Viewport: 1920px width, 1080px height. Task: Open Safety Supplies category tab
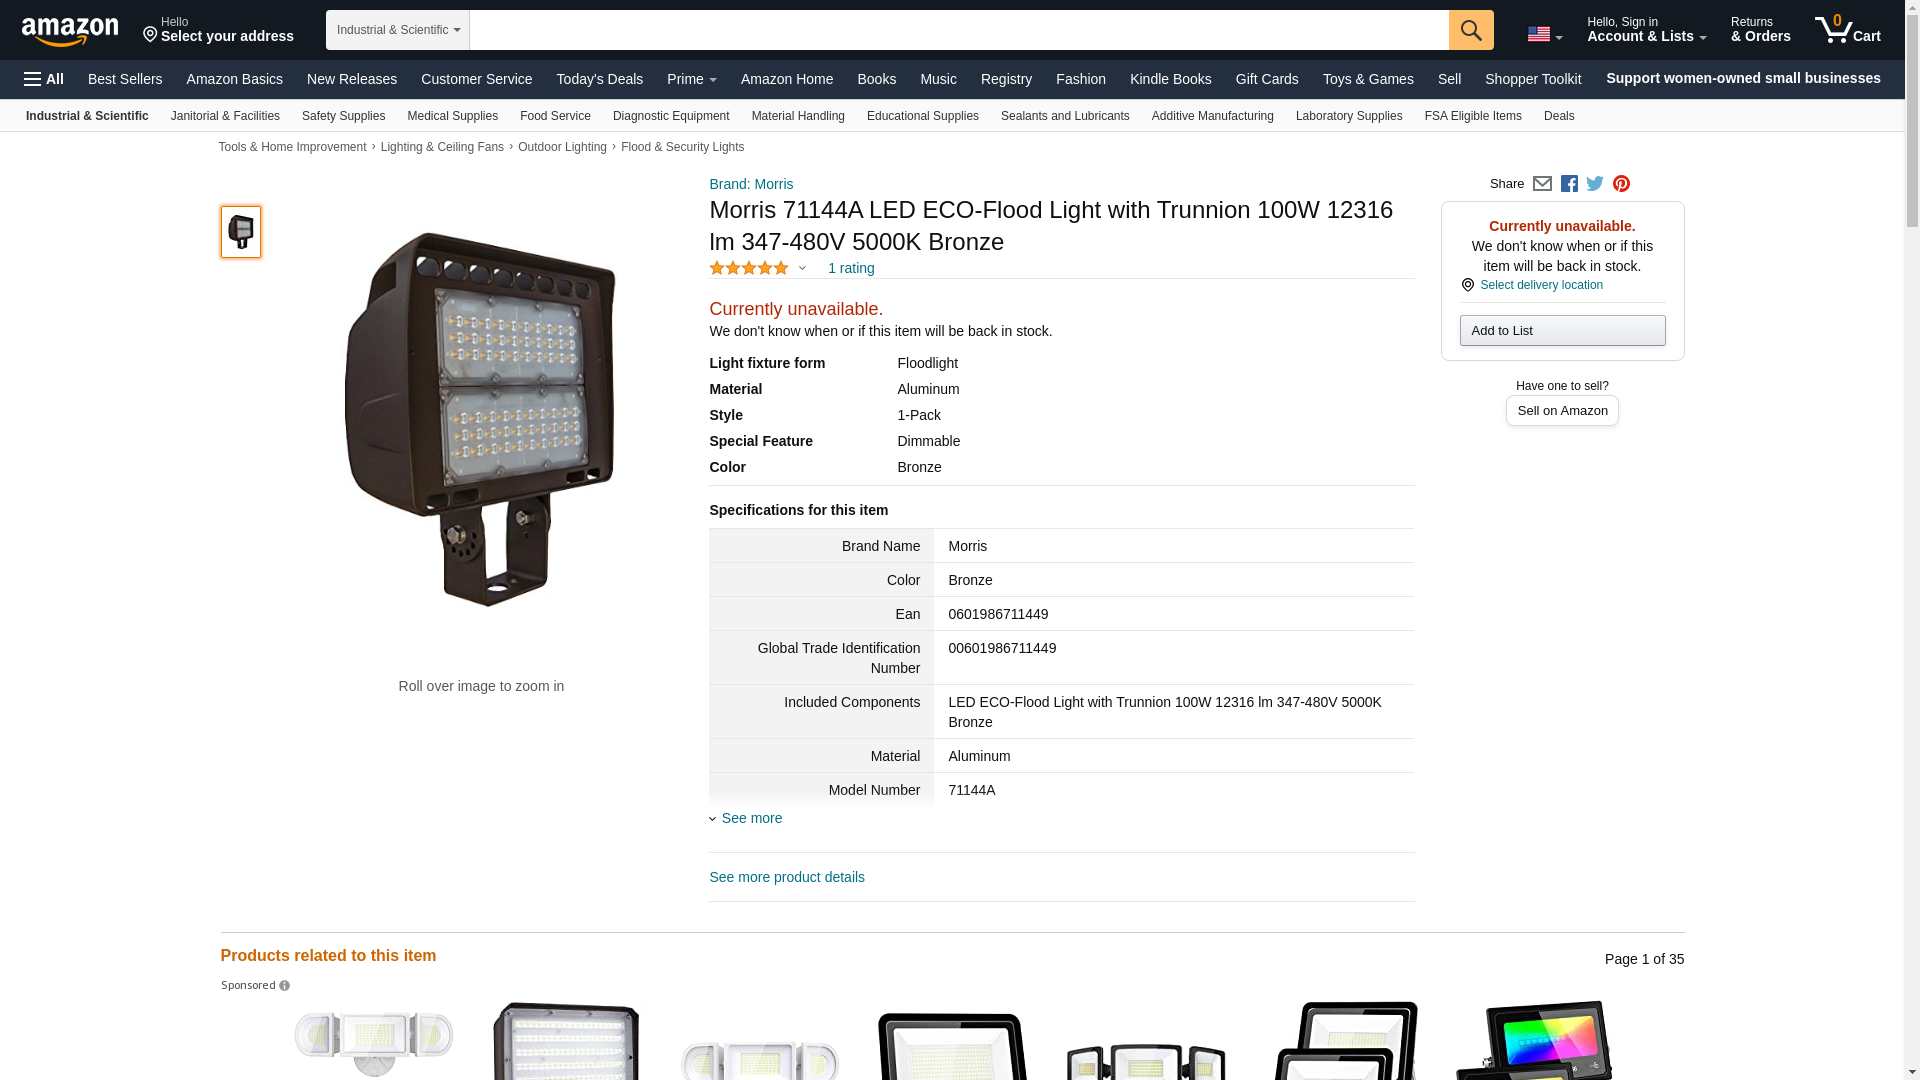click(x=343, y=116)
